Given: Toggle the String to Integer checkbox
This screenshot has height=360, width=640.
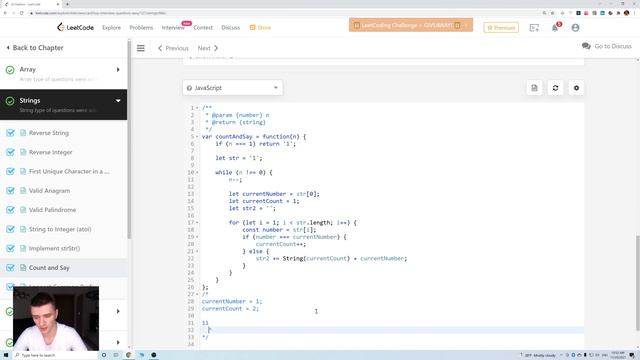Looking at the screenshot, I should [x=10, y=229].
